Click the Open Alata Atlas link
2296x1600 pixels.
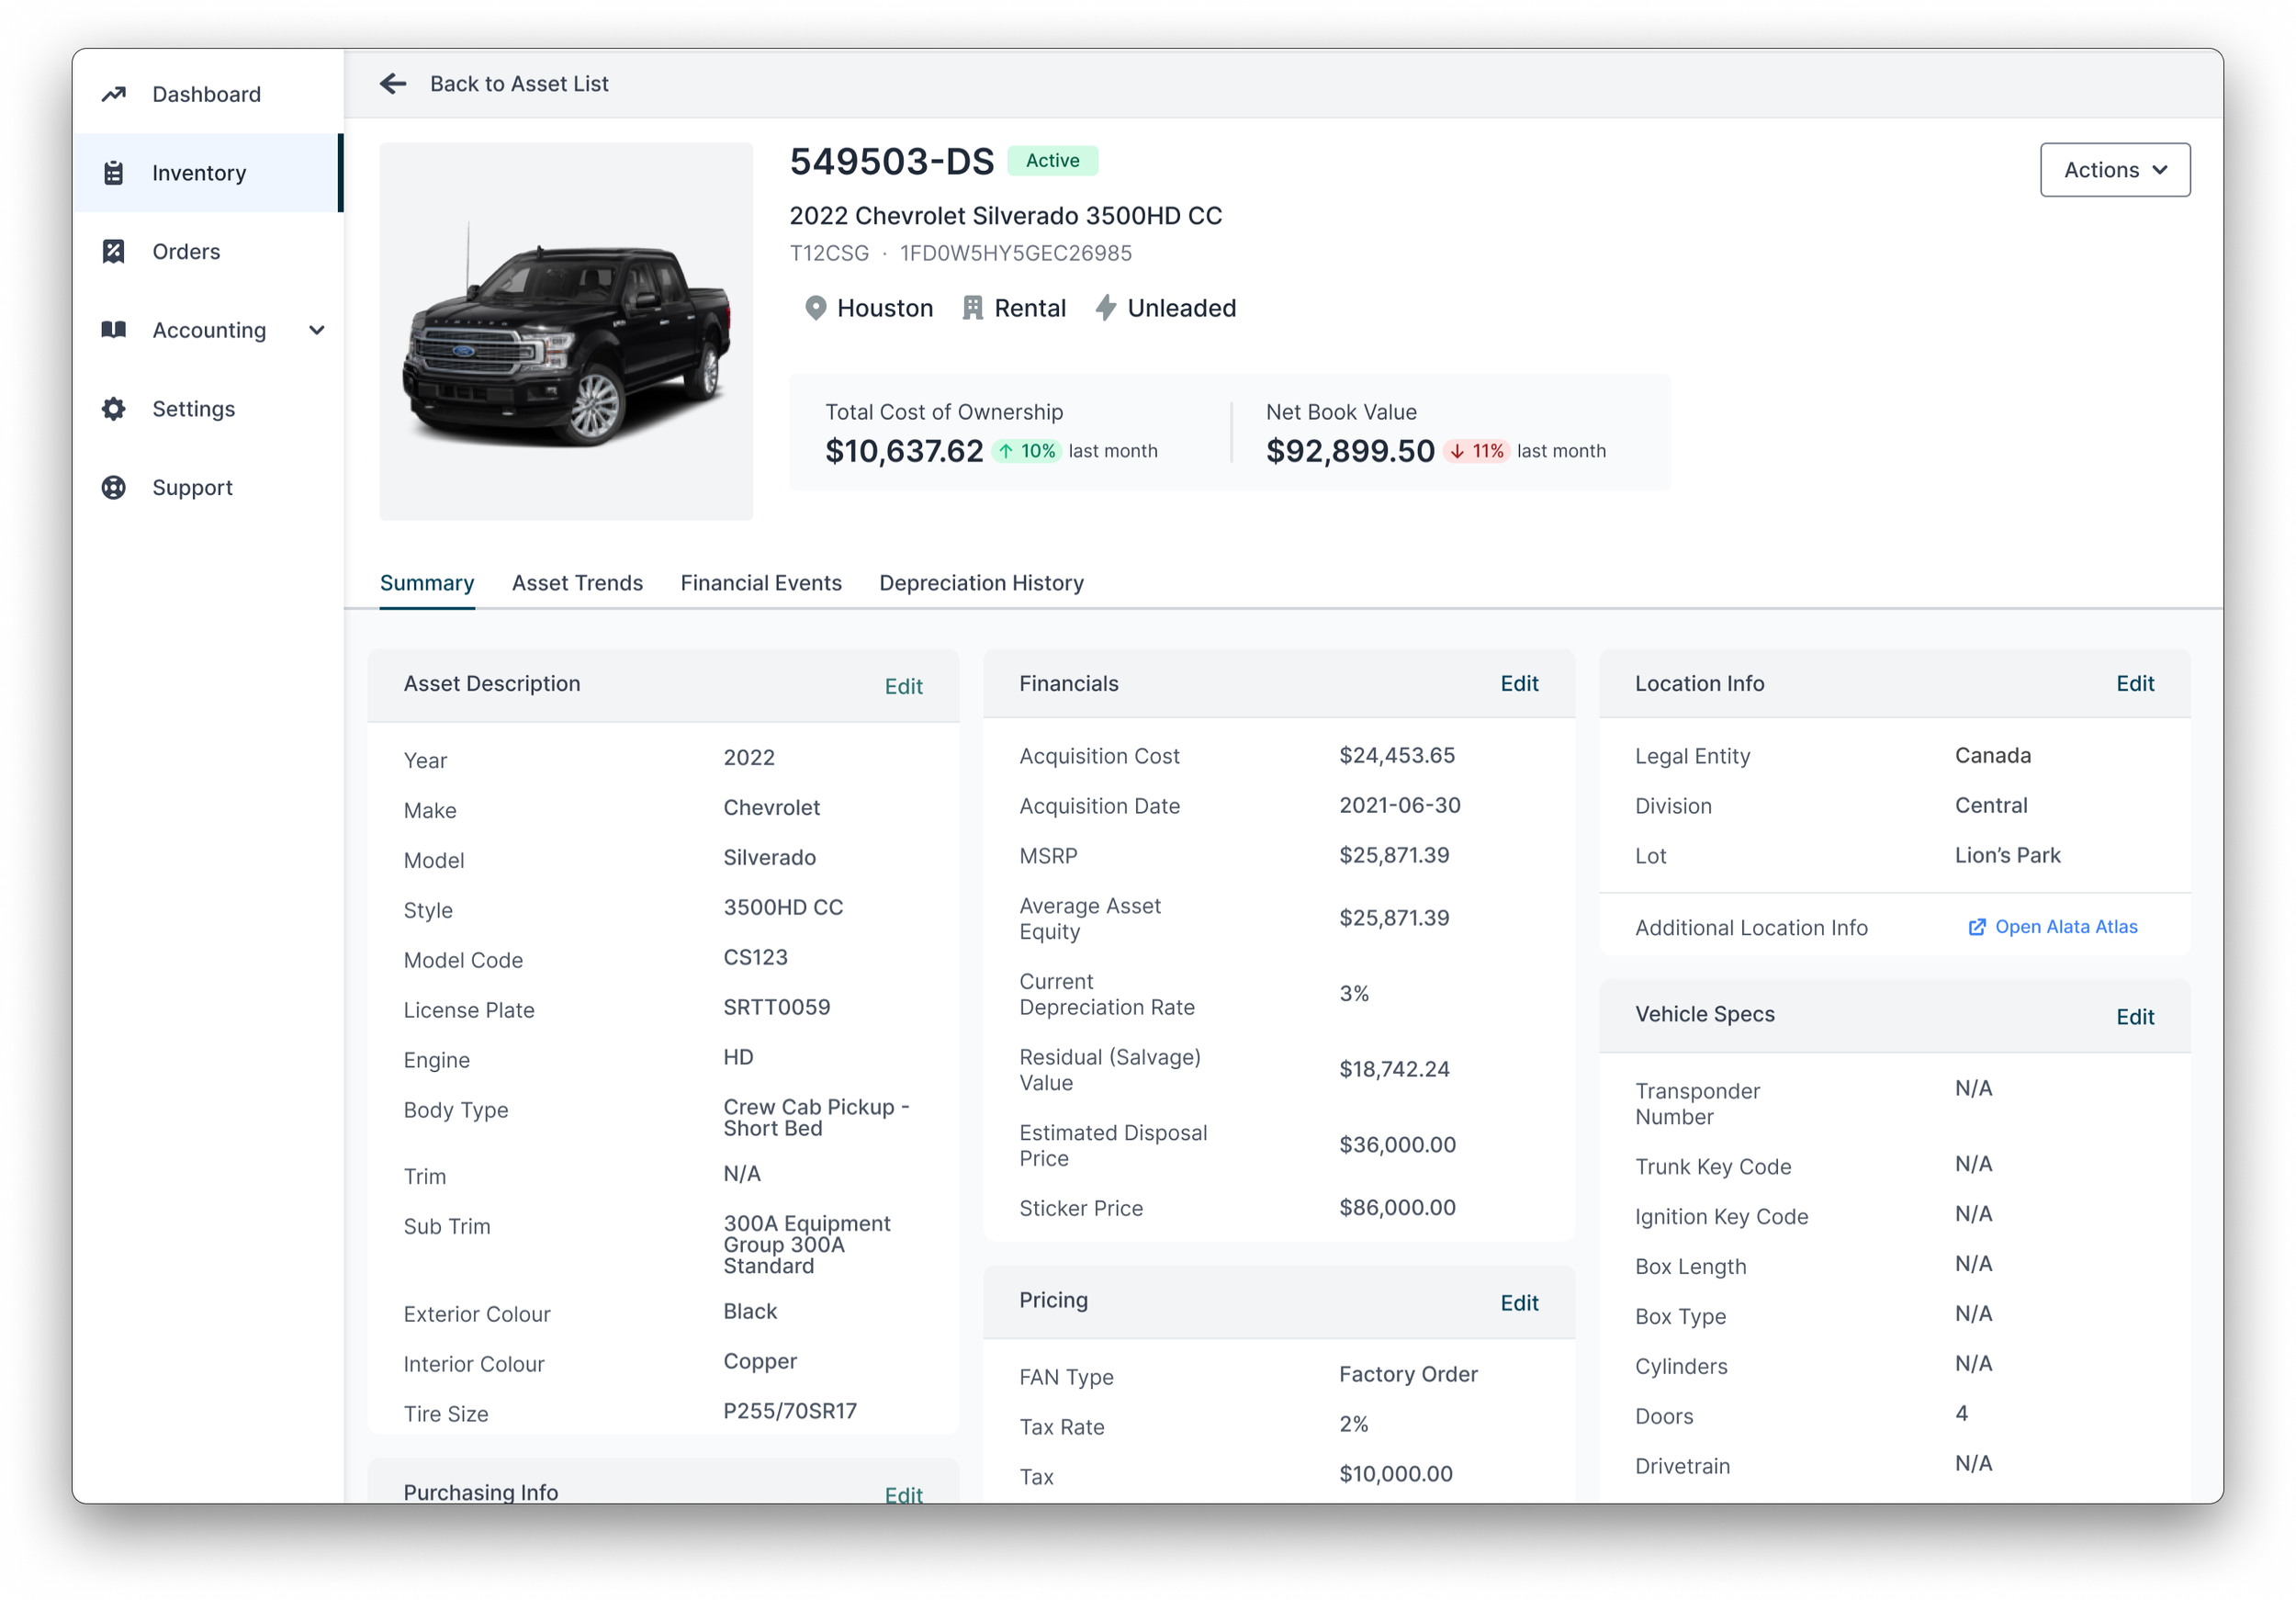(x=2065, y=927)
